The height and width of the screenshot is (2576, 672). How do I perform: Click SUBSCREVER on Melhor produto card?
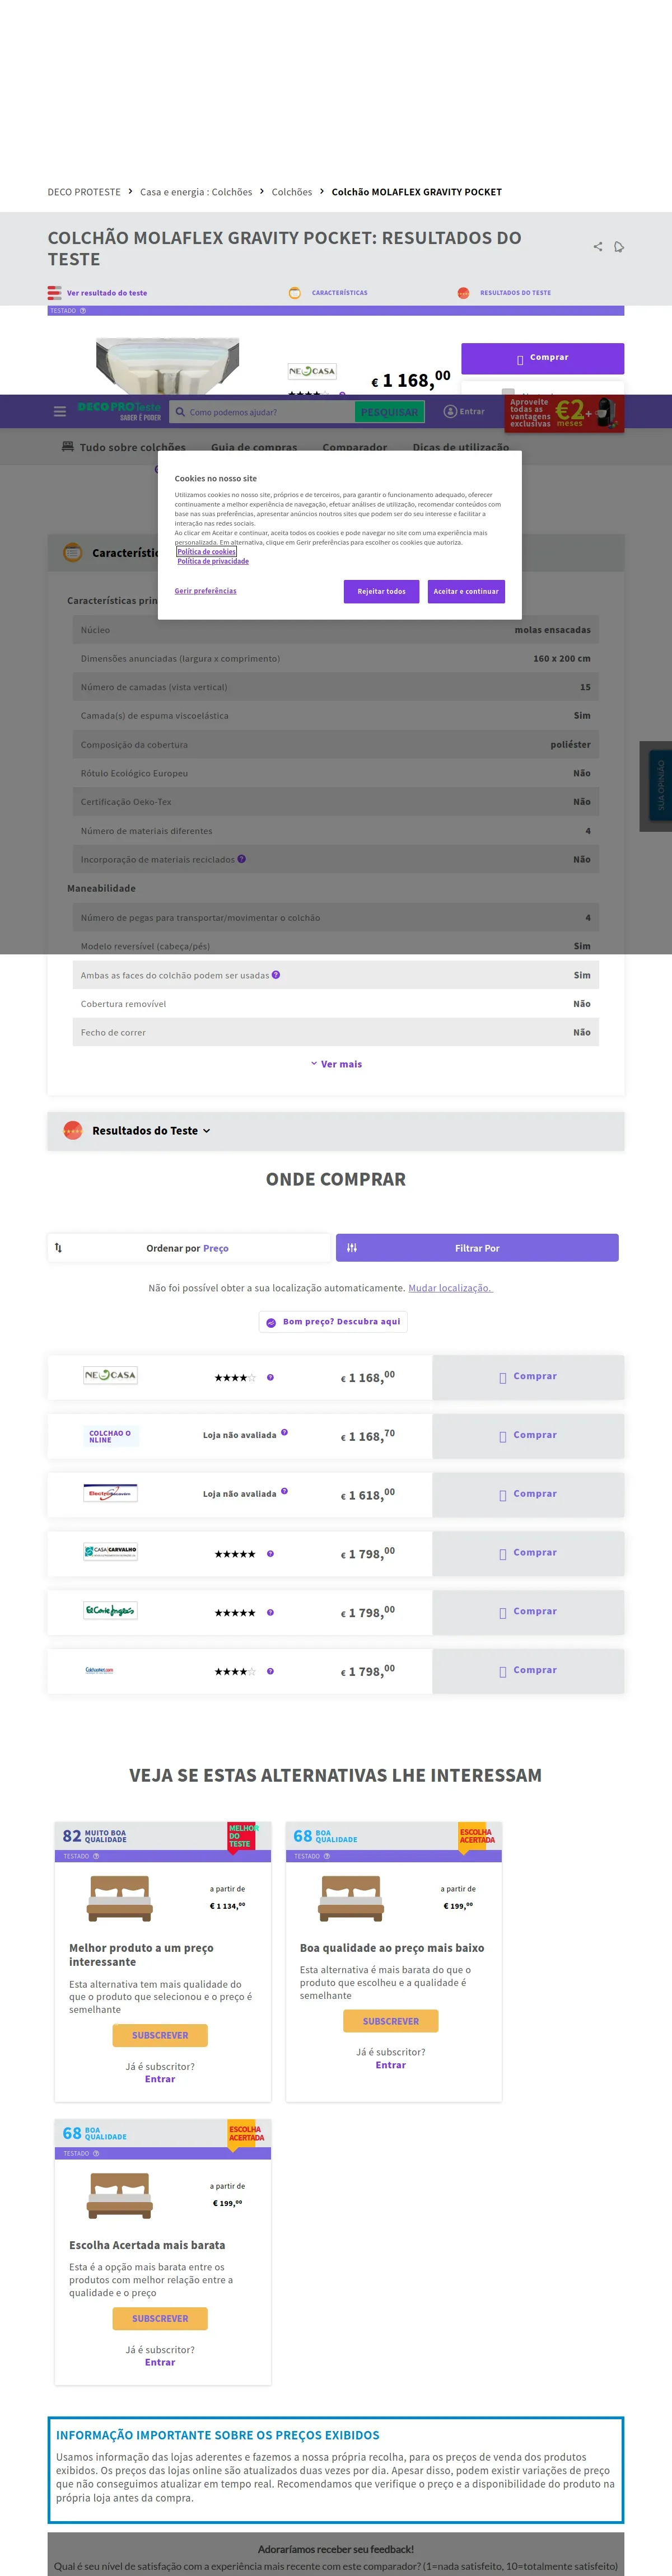coord(160,2035)
